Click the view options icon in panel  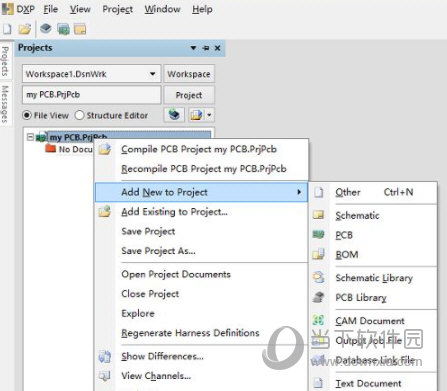coord(196,115)
